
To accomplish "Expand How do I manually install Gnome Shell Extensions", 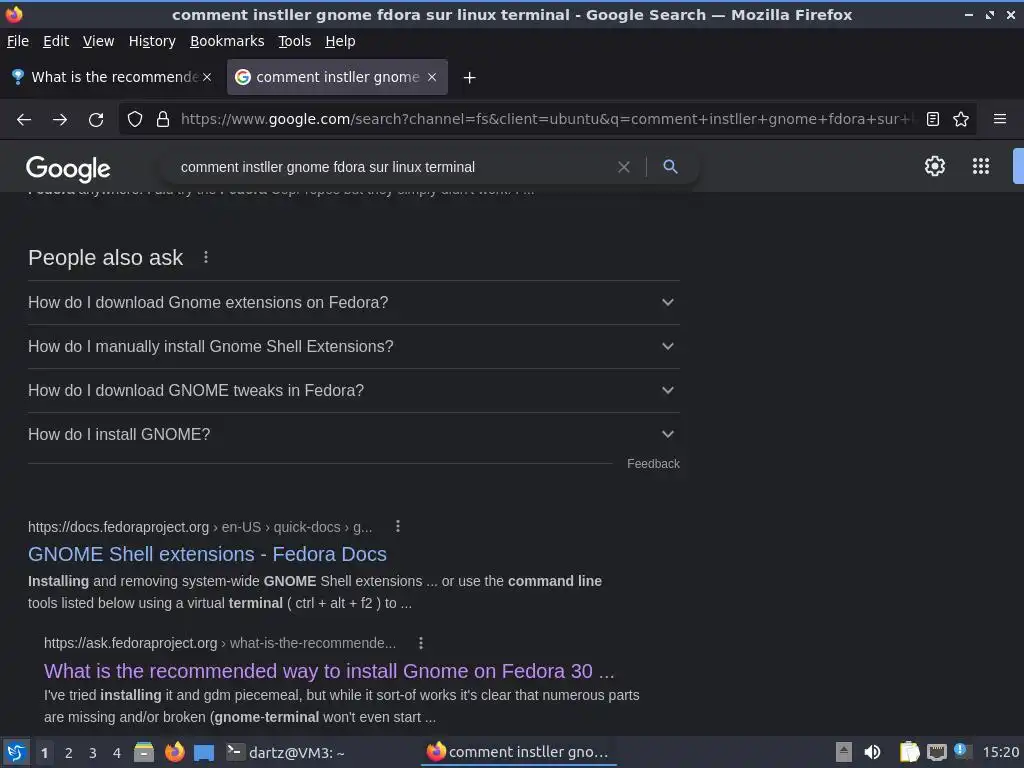I will 353,346.
